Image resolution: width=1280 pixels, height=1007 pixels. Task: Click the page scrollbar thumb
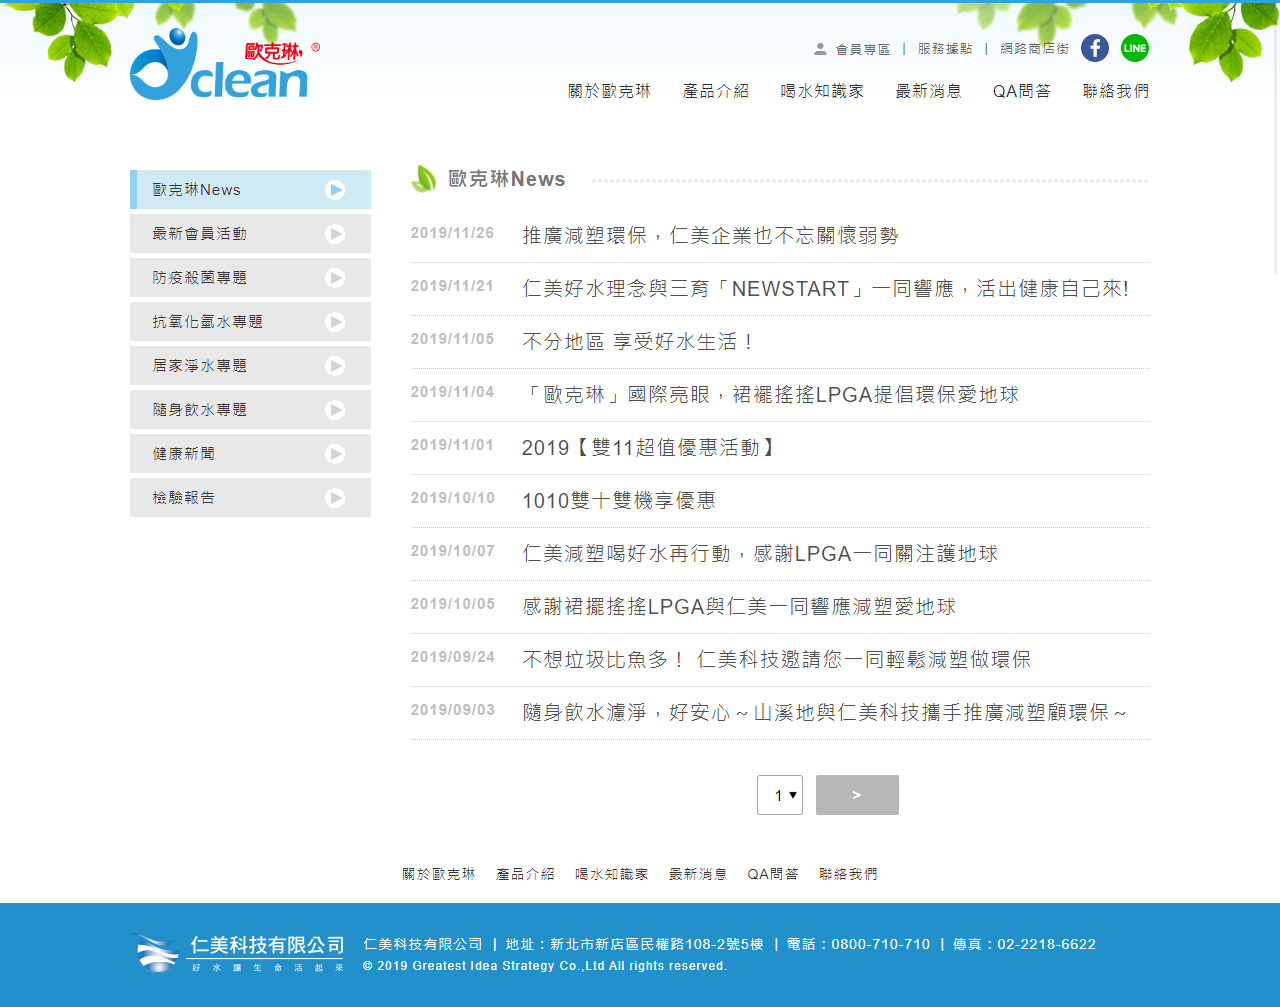[x=1276, y=137]
